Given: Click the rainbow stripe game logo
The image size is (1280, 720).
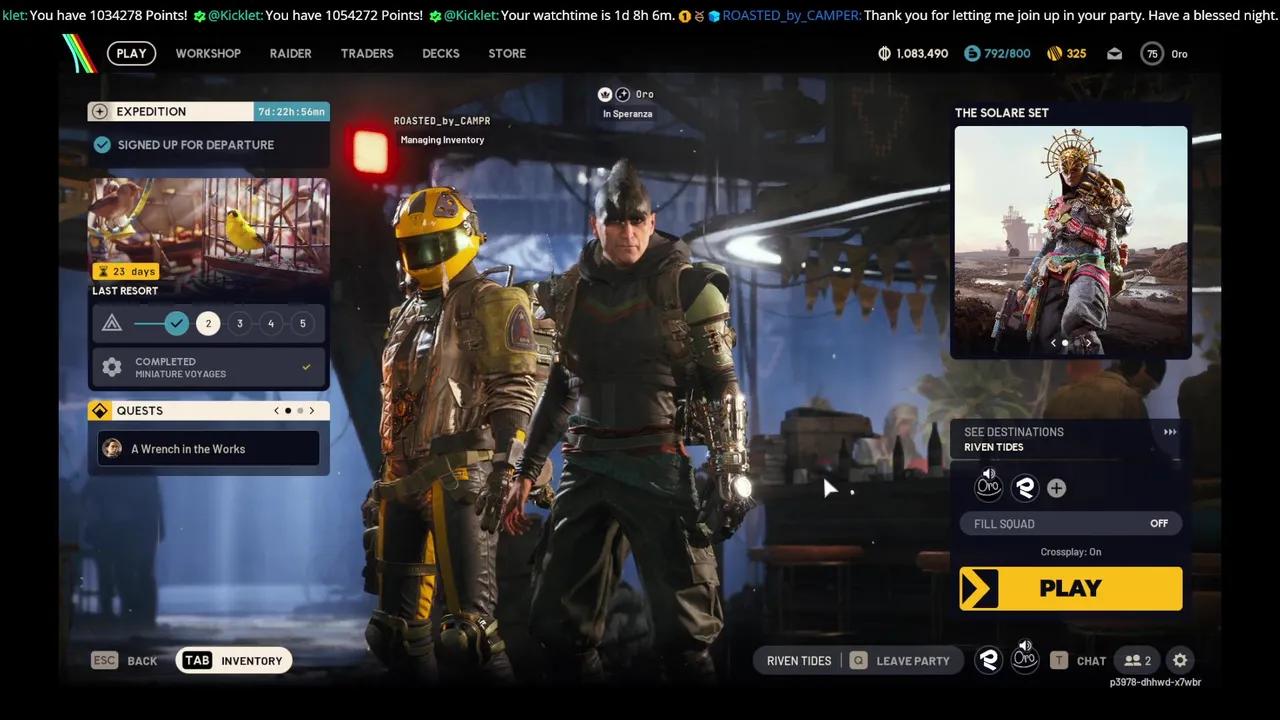Looking at the screenshot, I should point(79,54).
